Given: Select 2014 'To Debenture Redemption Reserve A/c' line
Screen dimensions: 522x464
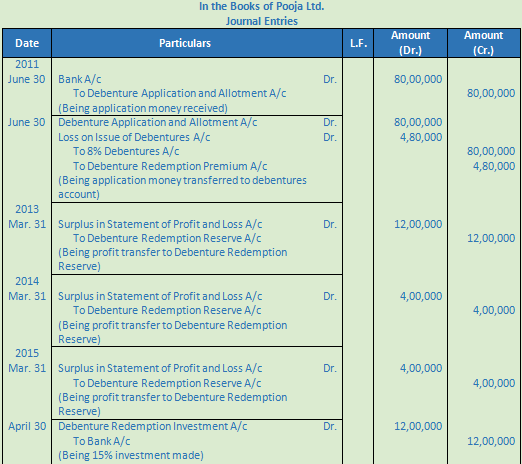Looking at the screenshot, I should [167, 310].
